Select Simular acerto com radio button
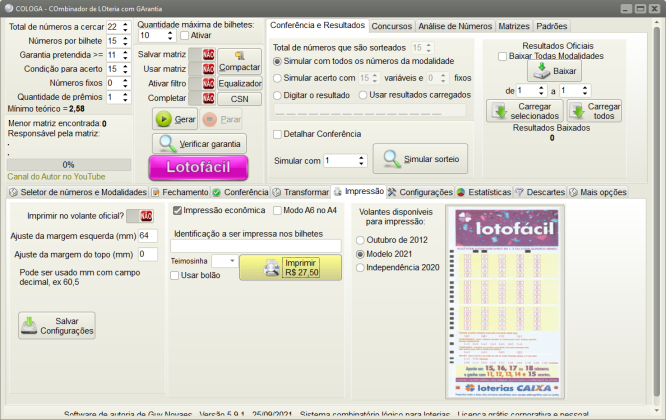666x420 pixels. [277, 78]
